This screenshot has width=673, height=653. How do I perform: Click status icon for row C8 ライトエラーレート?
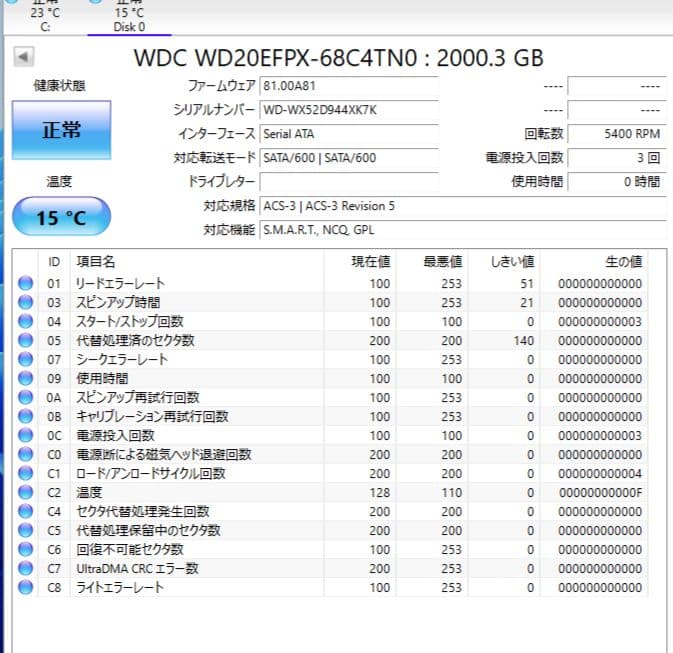click(x=26, y=587)
